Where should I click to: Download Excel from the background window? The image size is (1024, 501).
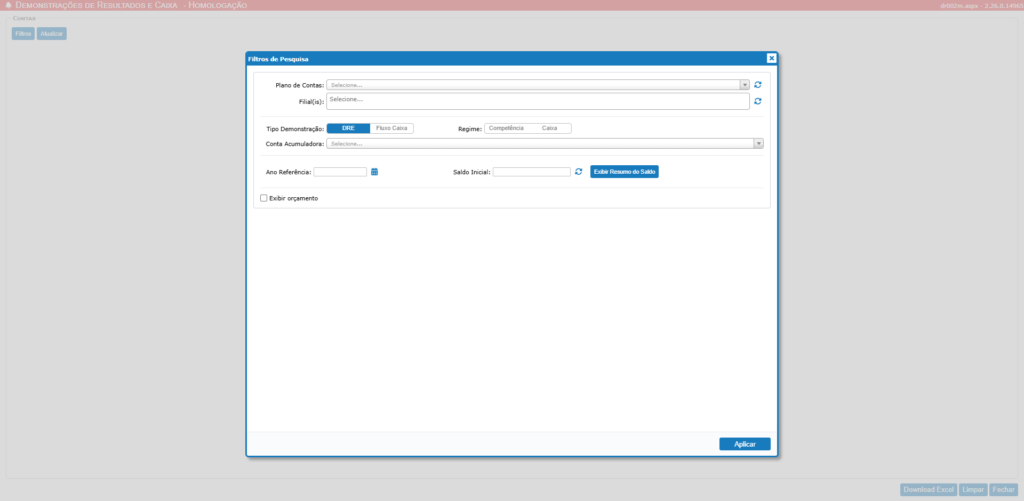pos(928,489)
